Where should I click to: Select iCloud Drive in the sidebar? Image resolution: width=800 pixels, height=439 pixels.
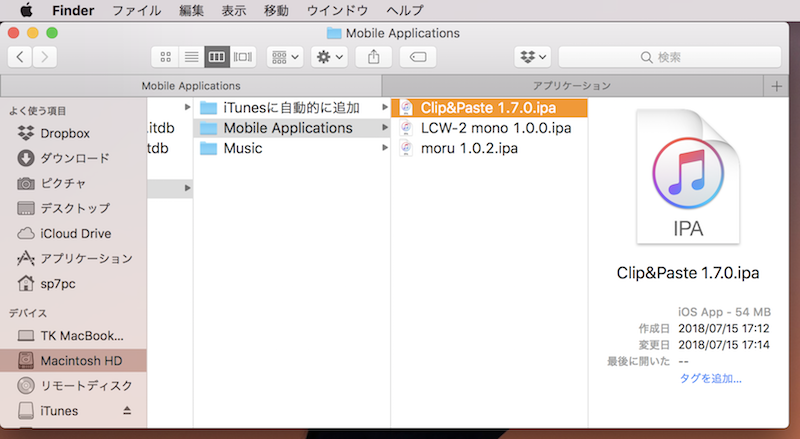[x=78, y=233]
